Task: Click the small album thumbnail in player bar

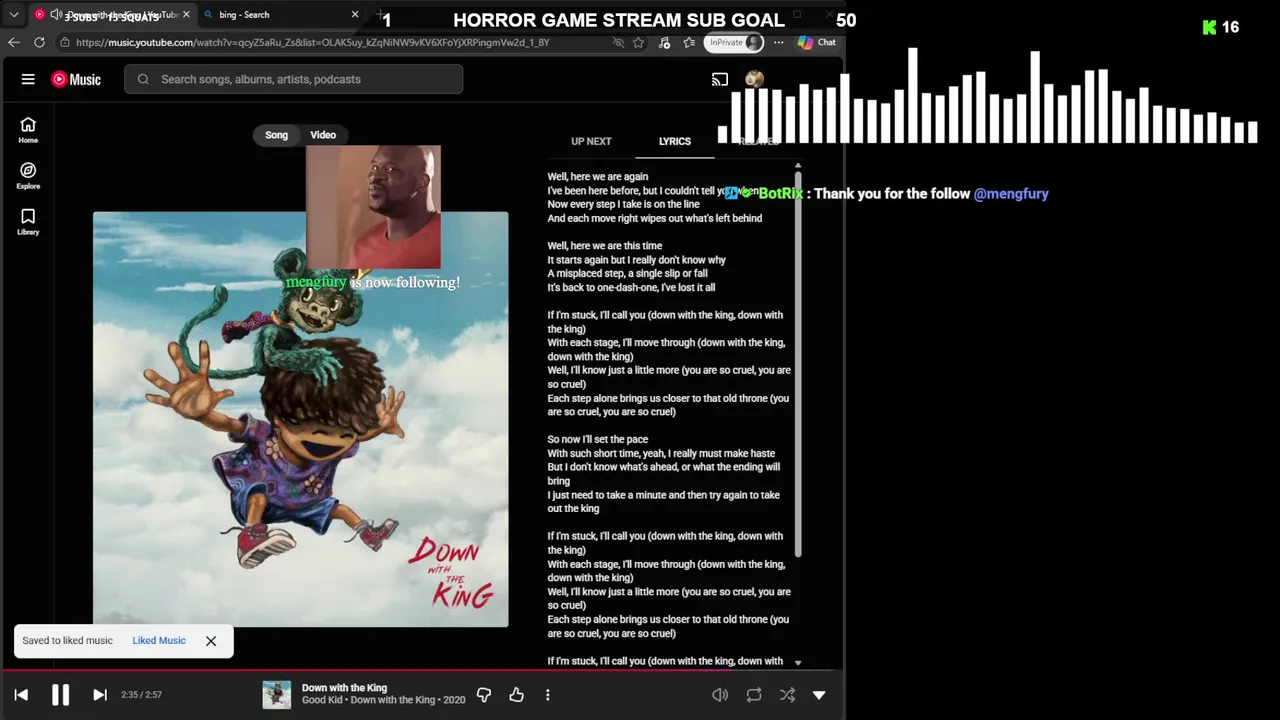Action: [277, 695]
